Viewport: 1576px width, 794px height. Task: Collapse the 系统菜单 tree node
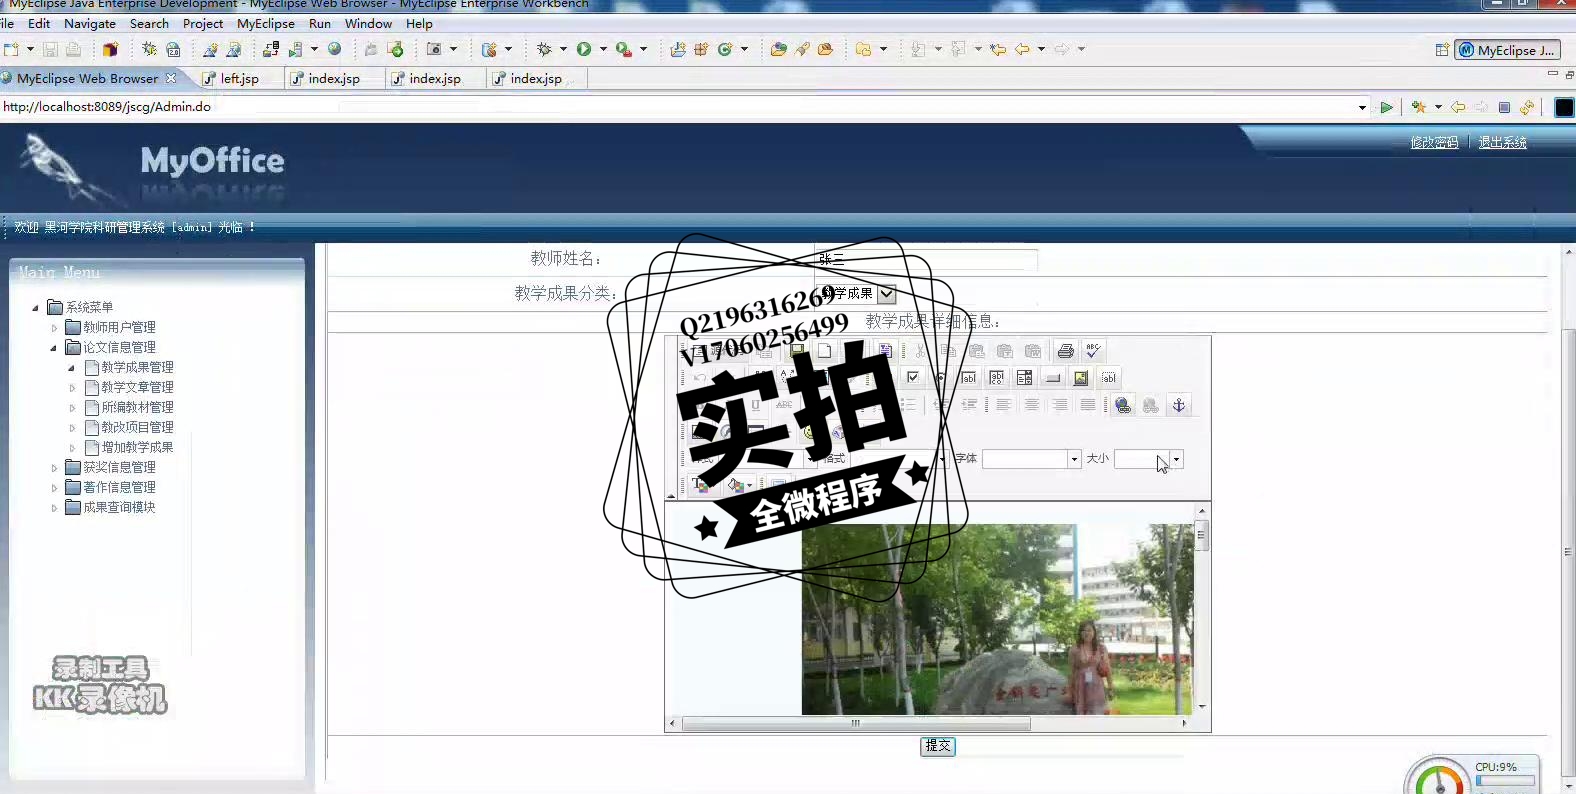36,307
